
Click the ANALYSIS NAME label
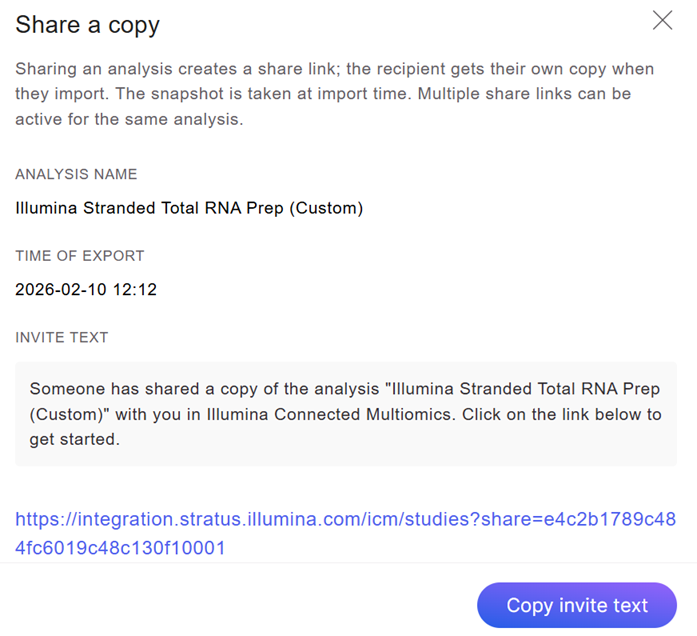tap(76, 174)
